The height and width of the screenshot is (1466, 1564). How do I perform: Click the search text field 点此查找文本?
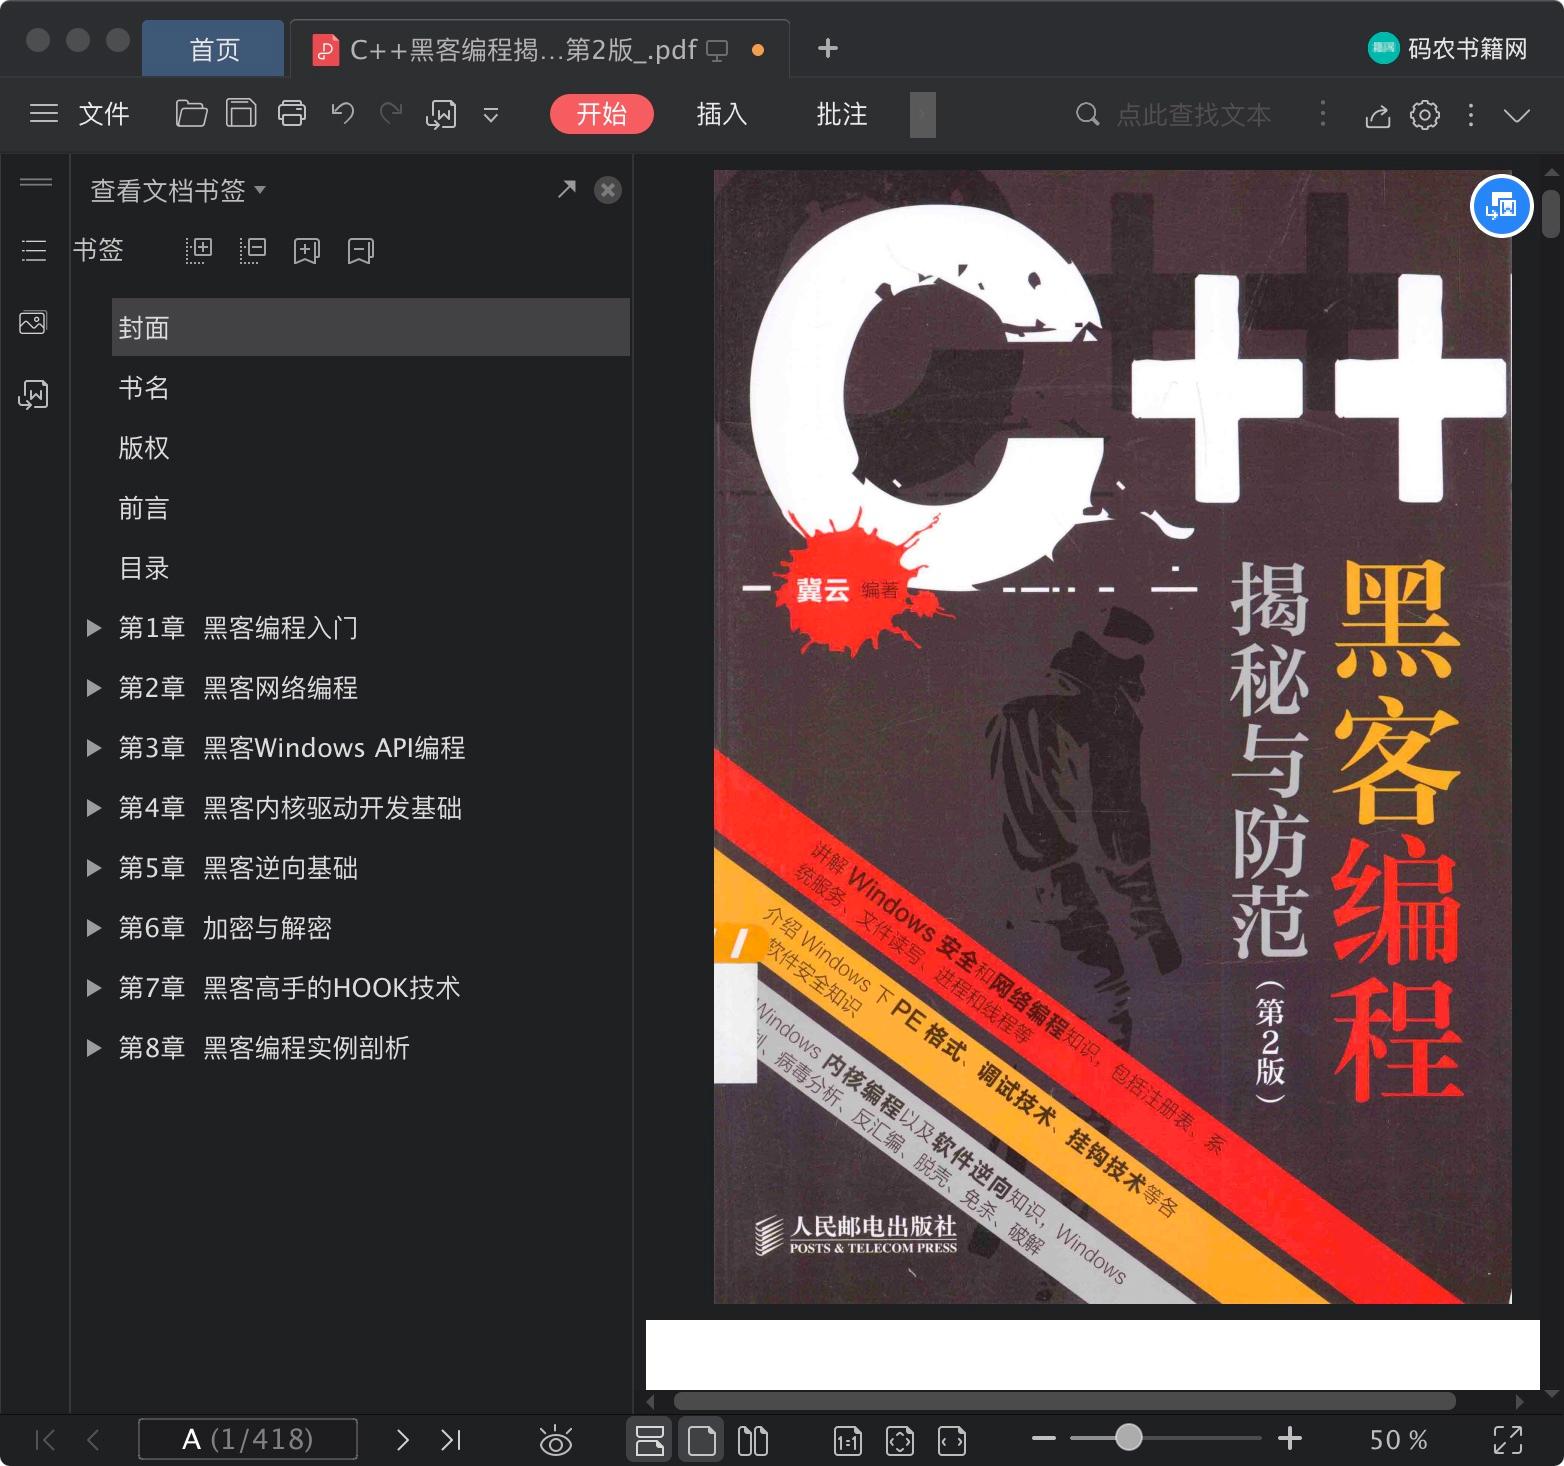coord(1193,115)
